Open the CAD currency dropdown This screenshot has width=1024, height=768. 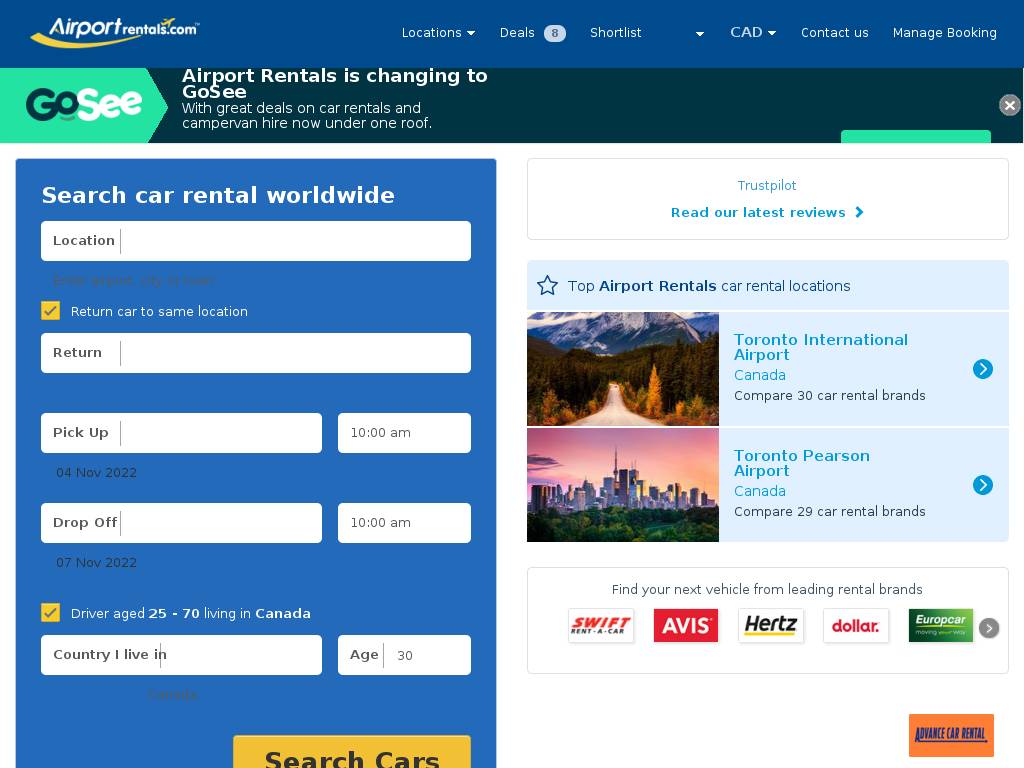point(753,32)
